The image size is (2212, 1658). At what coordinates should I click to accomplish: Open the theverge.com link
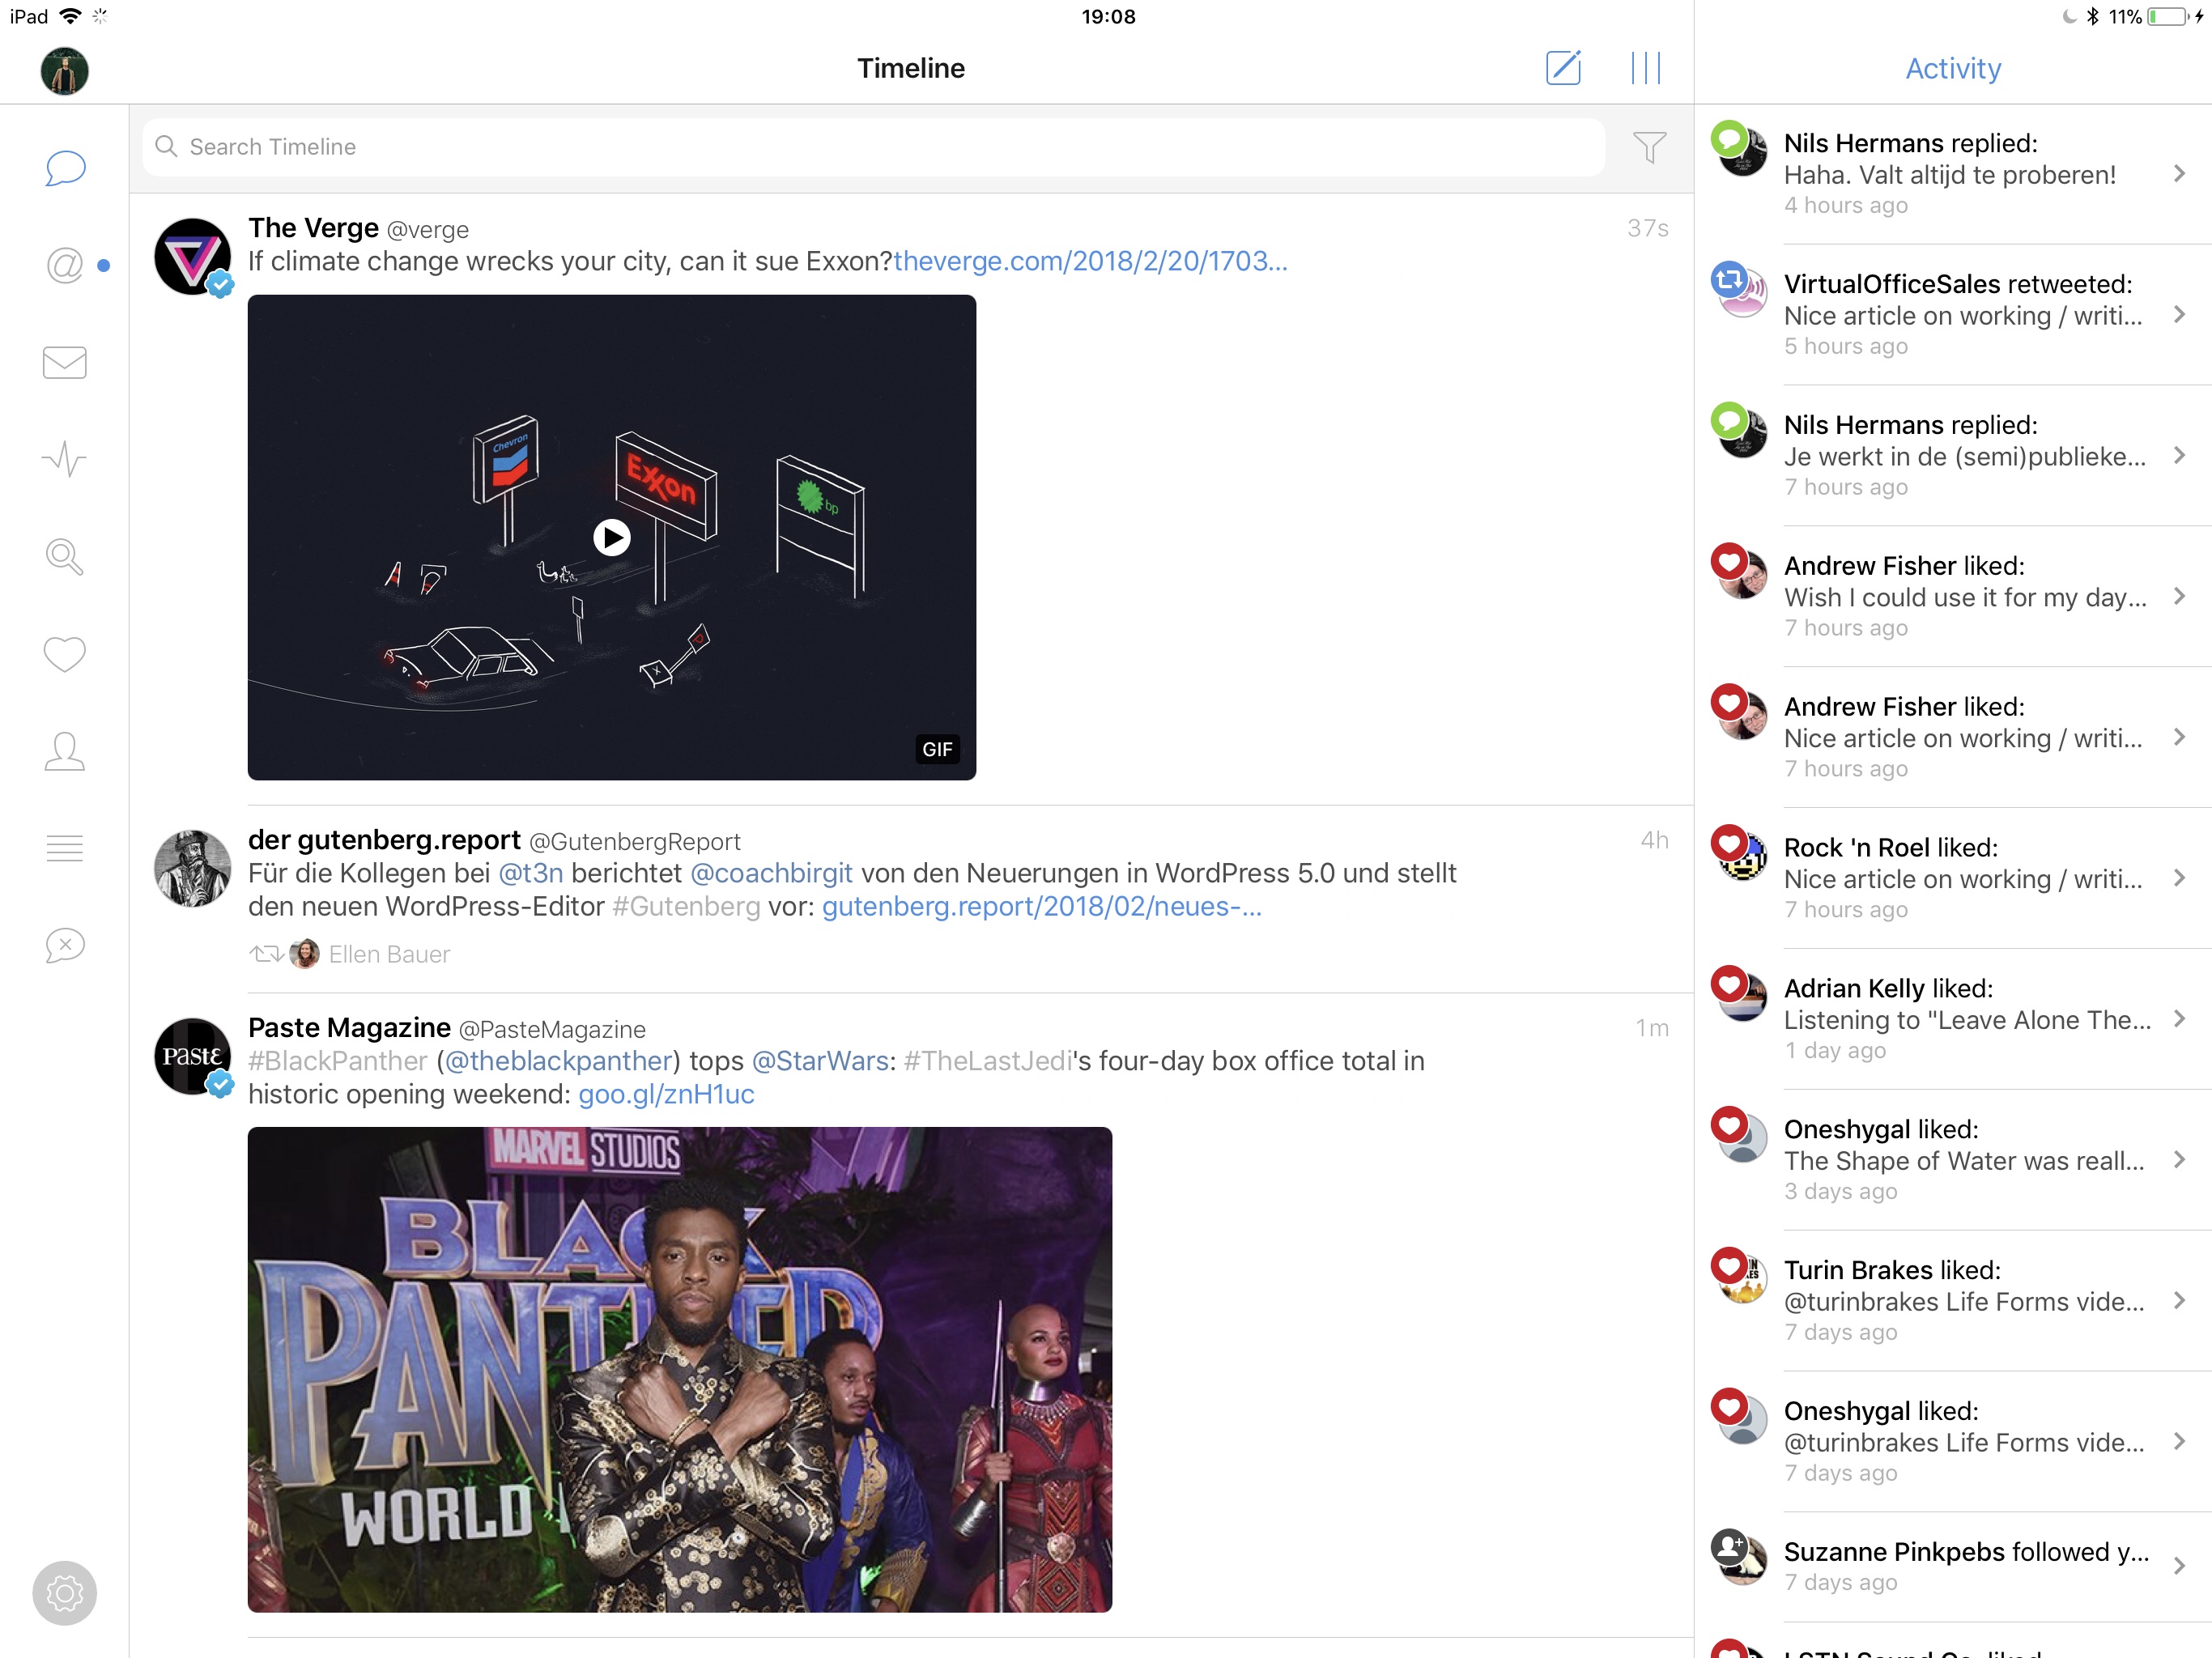(x=1090, y=261)
